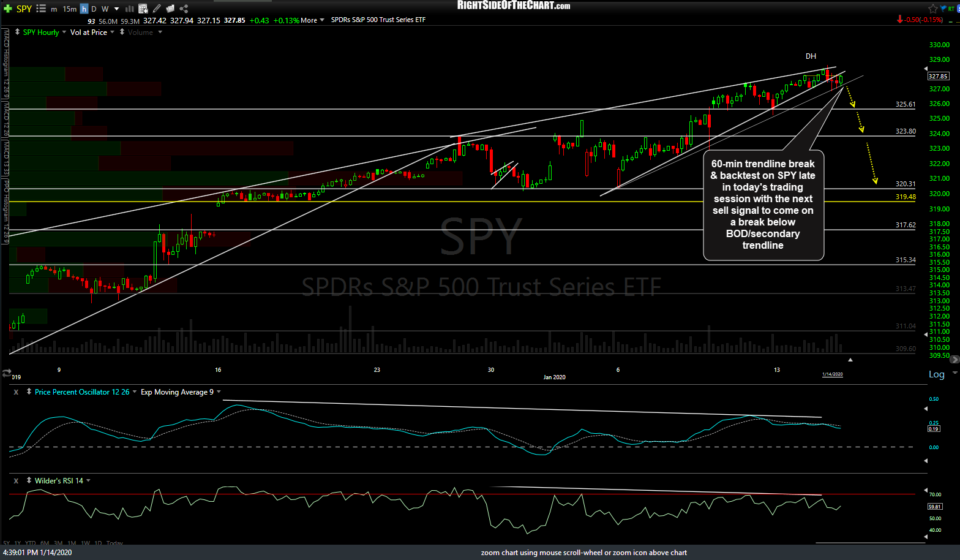Image resolution: width=960 pixels, height=560 pixels.
Task: Switch to the Daily 'D' timeframe
Action: pos(94,9)
